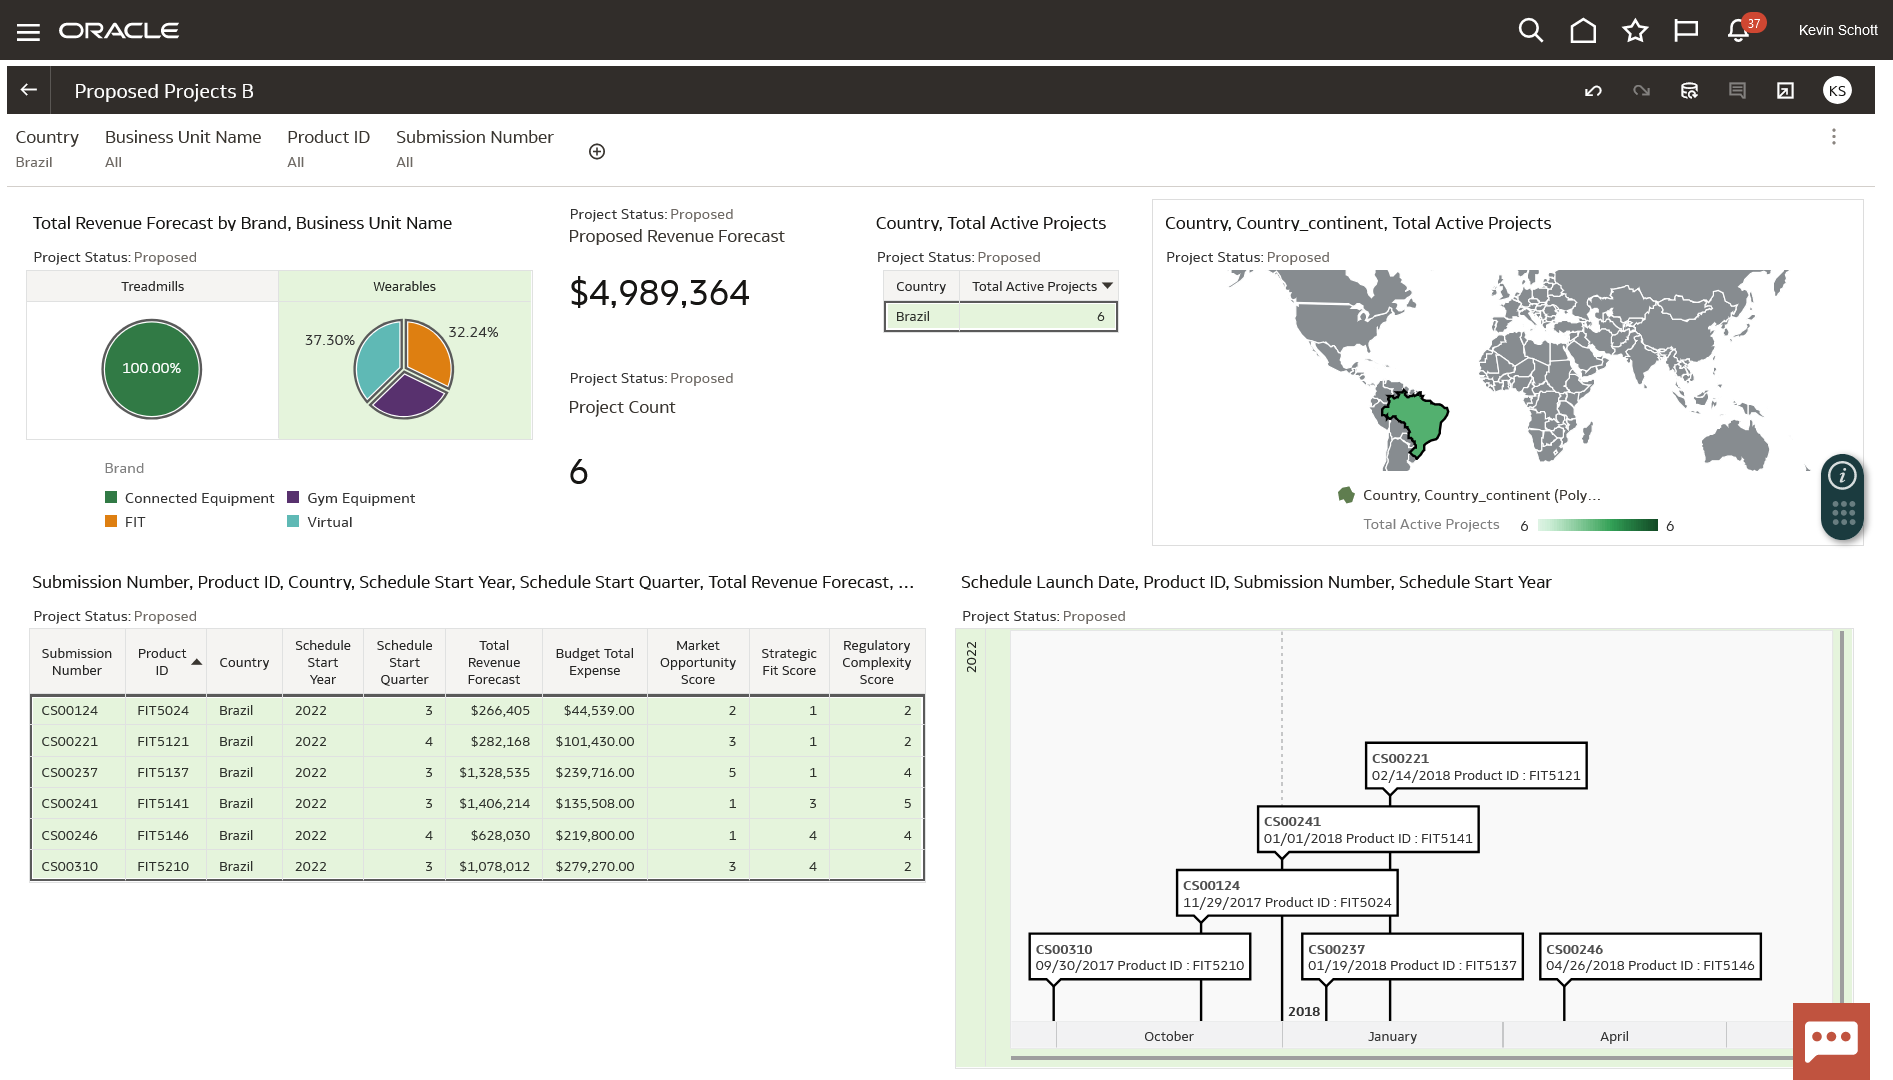Viewport: 1893px width, 1080px height.
Task: Select the CS00237 row in table
Action: 478,772
